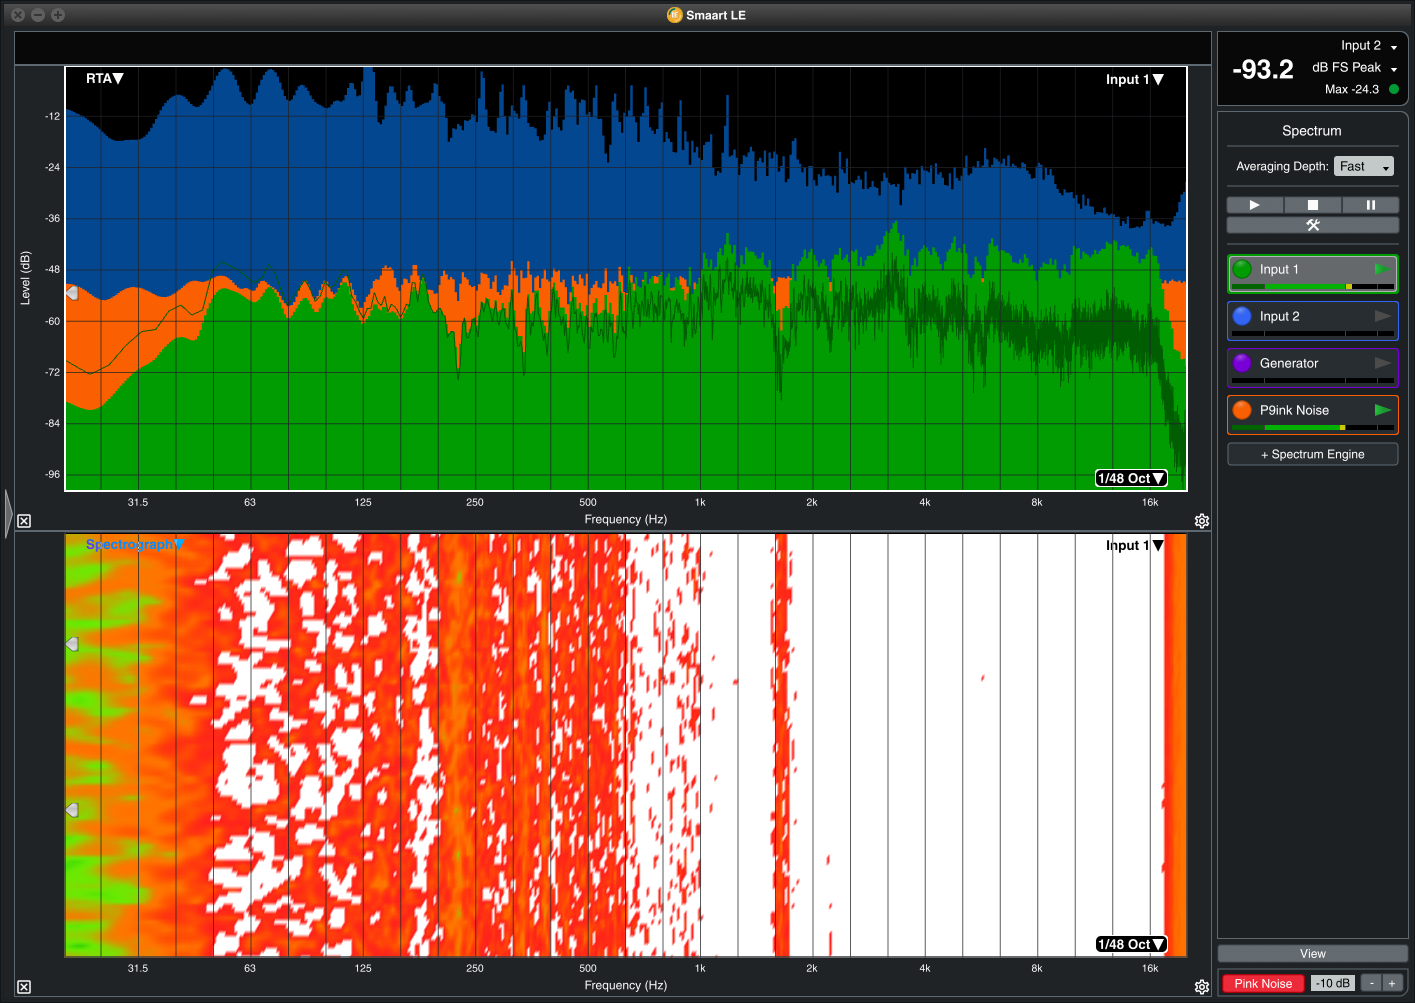Click the Input 1 level meter bar

coord(1313,287)
